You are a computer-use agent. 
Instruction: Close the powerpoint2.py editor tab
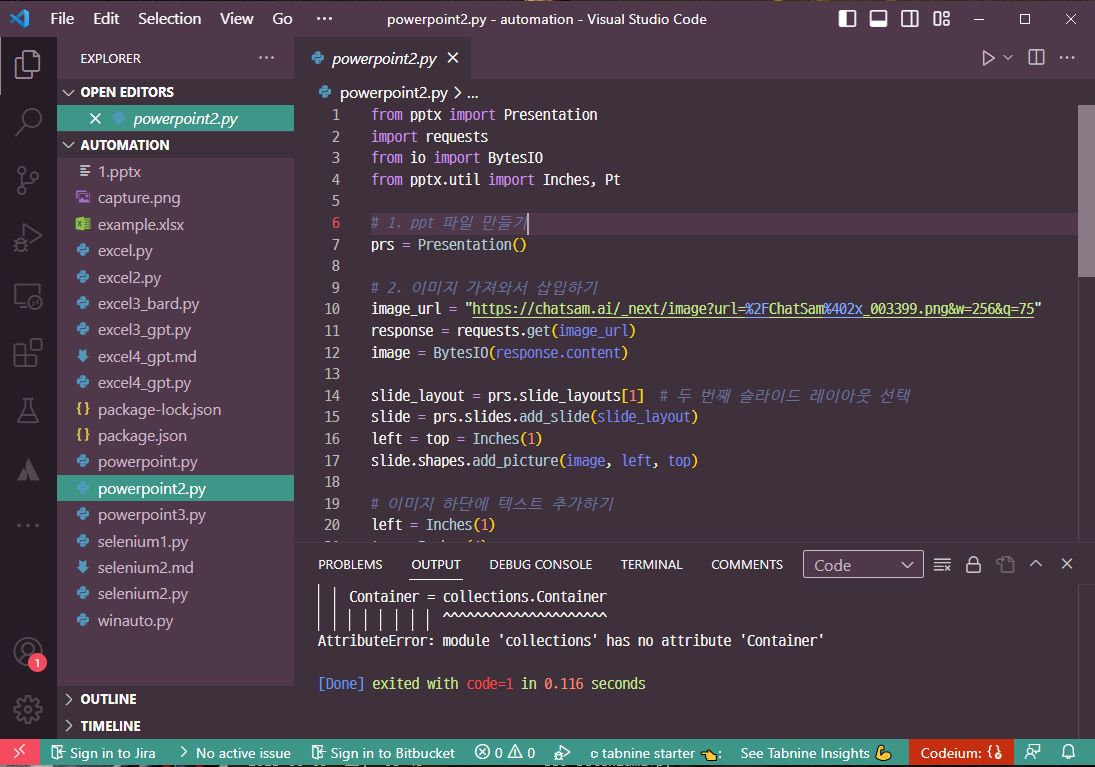click(x=453, y=58)
